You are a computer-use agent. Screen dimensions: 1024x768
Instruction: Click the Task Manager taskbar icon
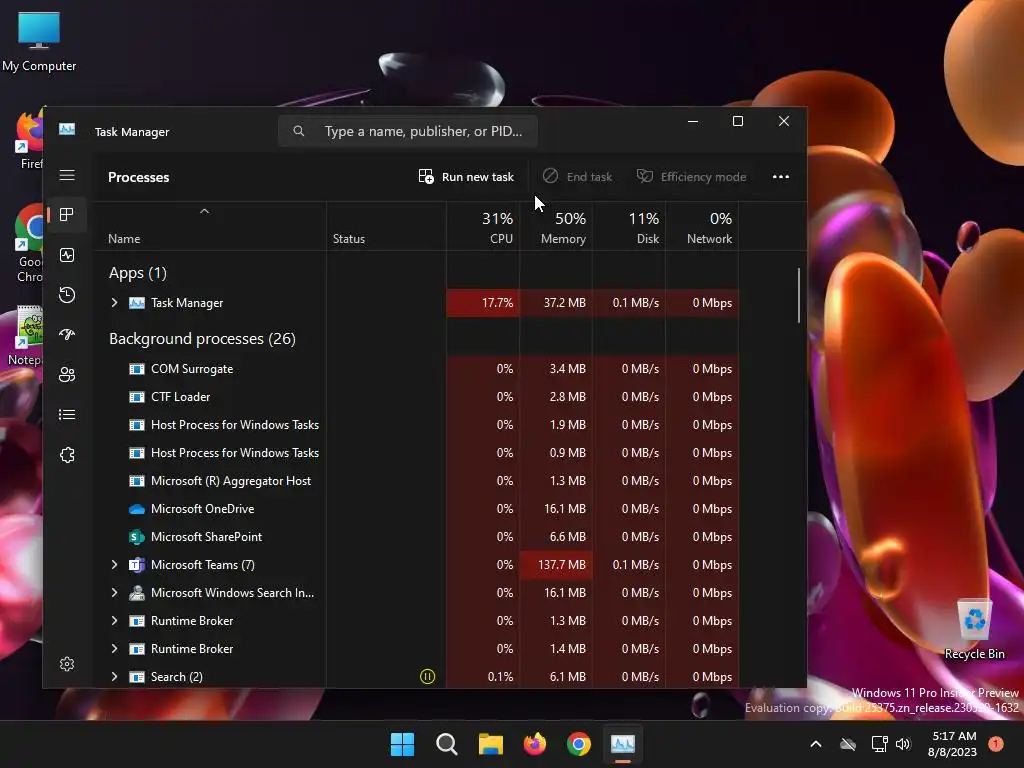622,744
